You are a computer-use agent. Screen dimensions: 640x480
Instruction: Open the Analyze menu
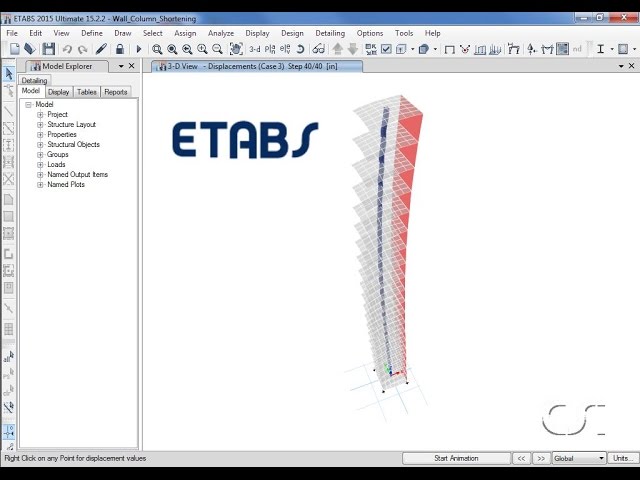click(221, 33)
